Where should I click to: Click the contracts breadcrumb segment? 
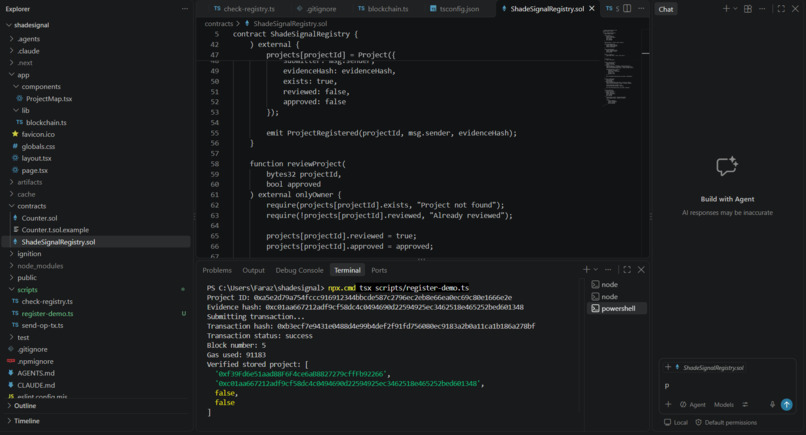(x=218, y=24)
